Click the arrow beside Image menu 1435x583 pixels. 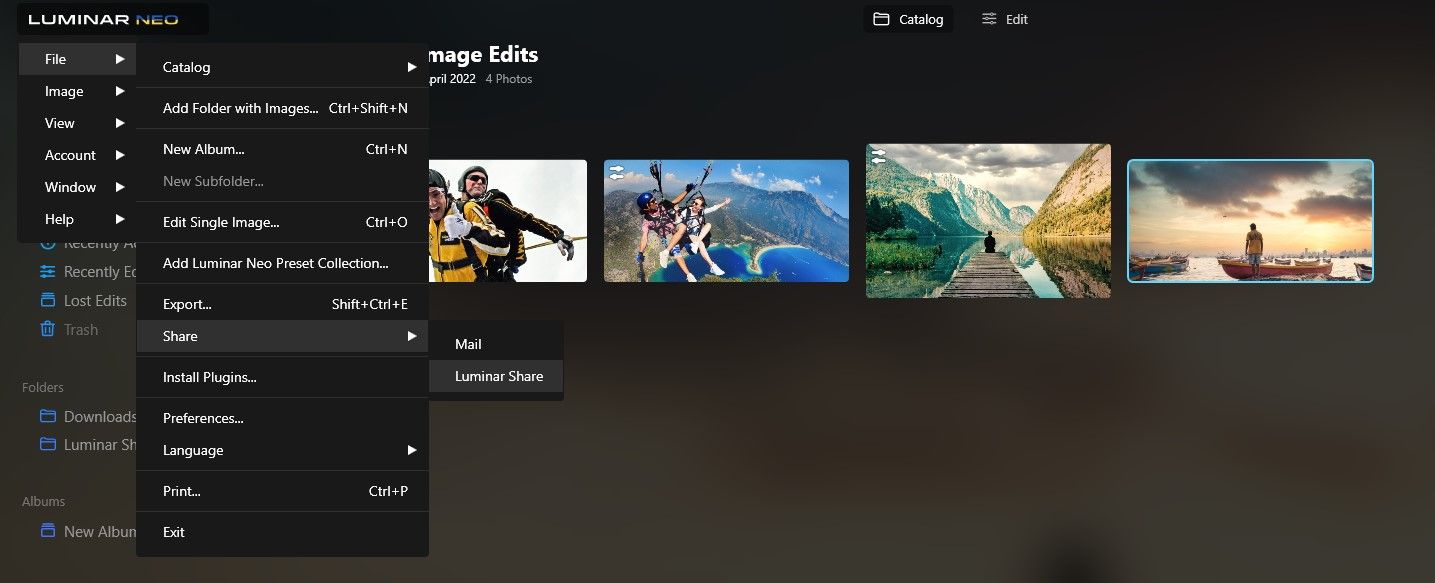[x=120, y=91]
